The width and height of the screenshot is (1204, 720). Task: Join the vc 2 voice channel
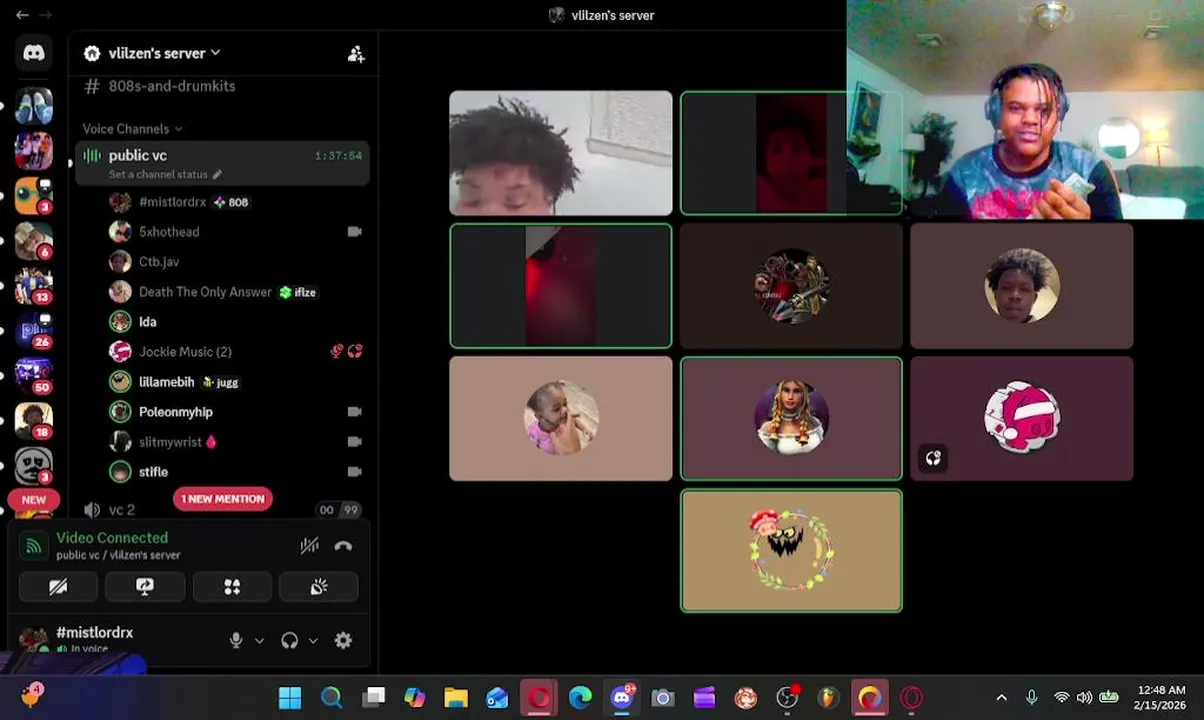click(x=121, y=510)
